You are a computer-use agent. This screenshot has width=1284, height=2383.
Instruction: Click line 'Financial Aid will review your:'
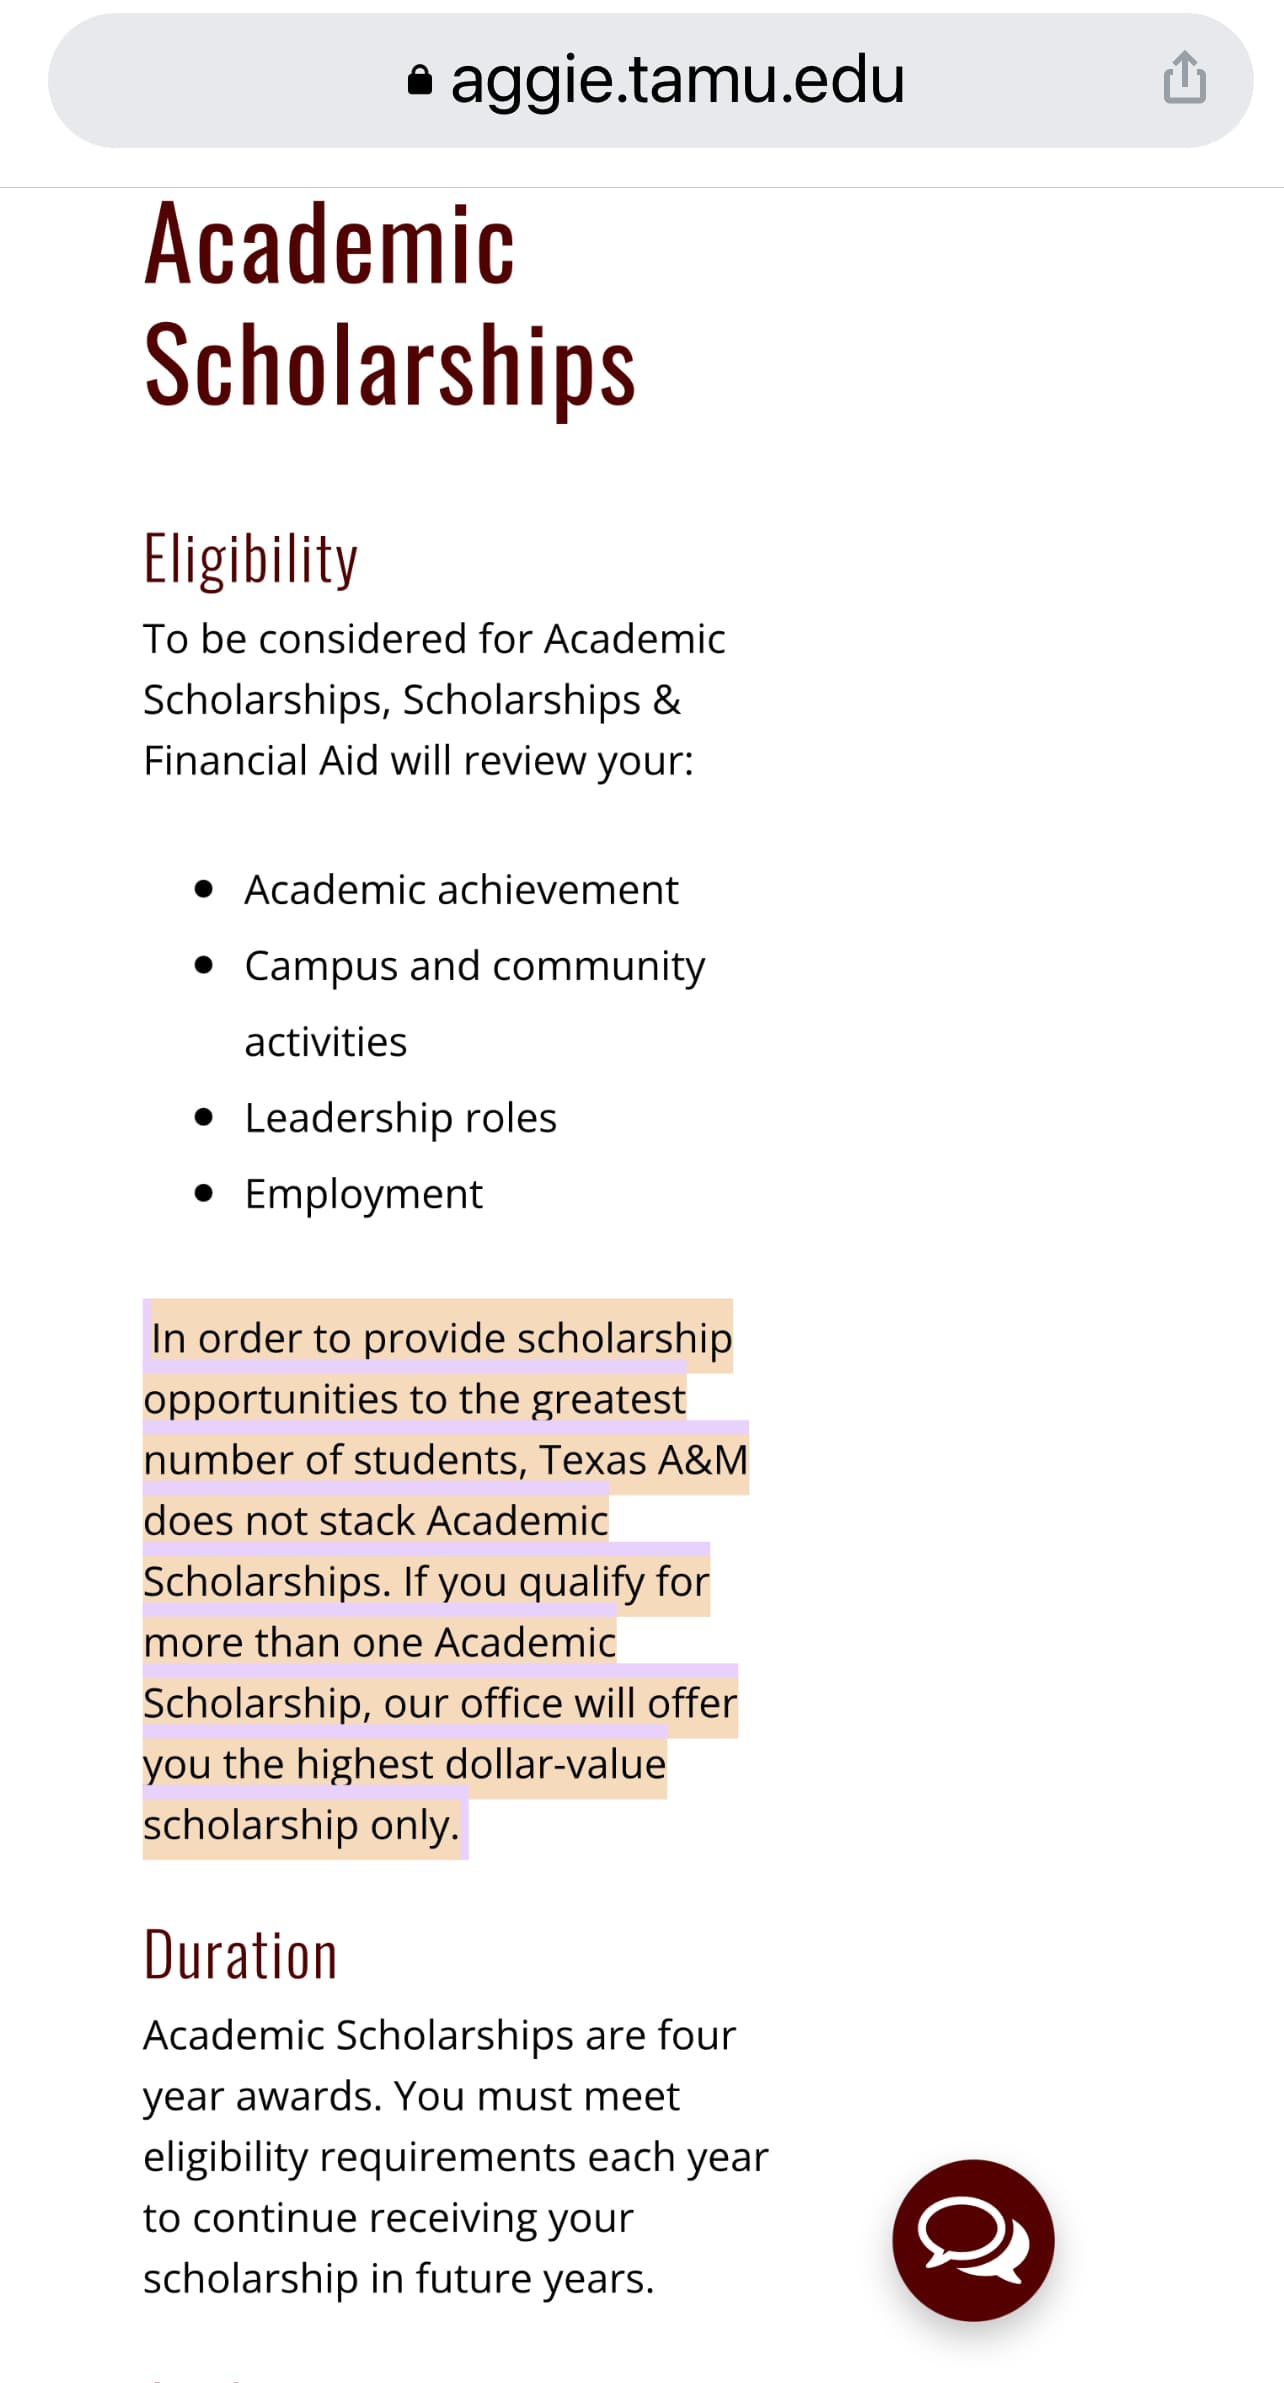point(418,760)
